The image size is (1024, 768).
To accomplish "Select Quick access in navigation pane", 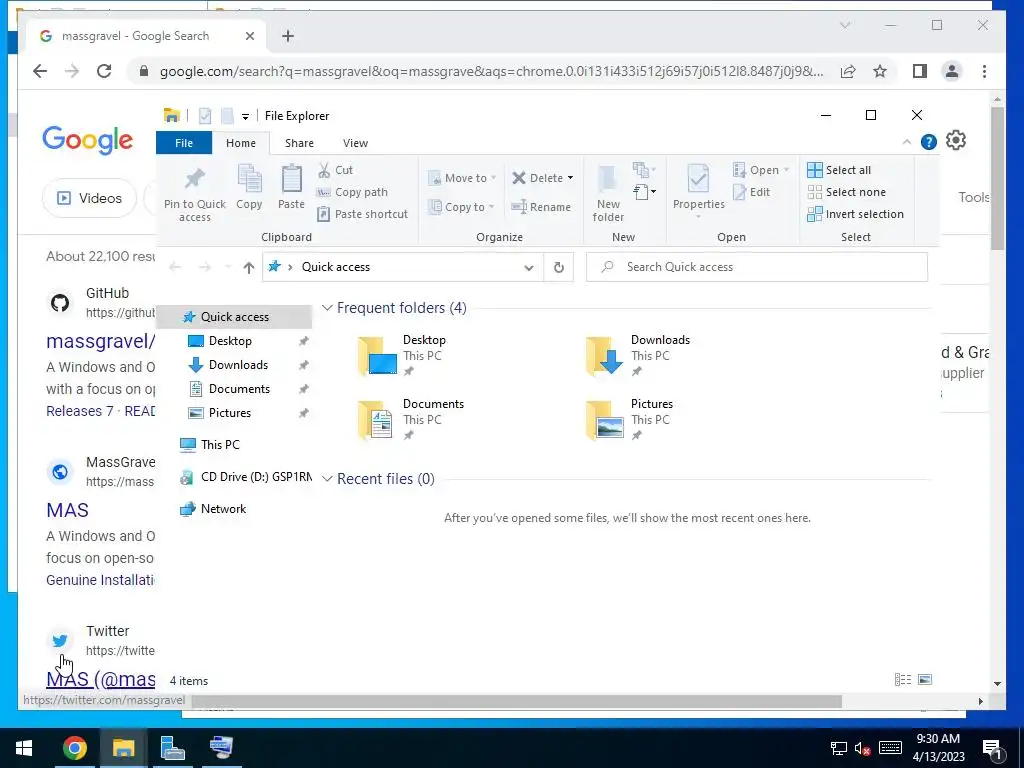I will pyautogui.click(x=234, y=317).
